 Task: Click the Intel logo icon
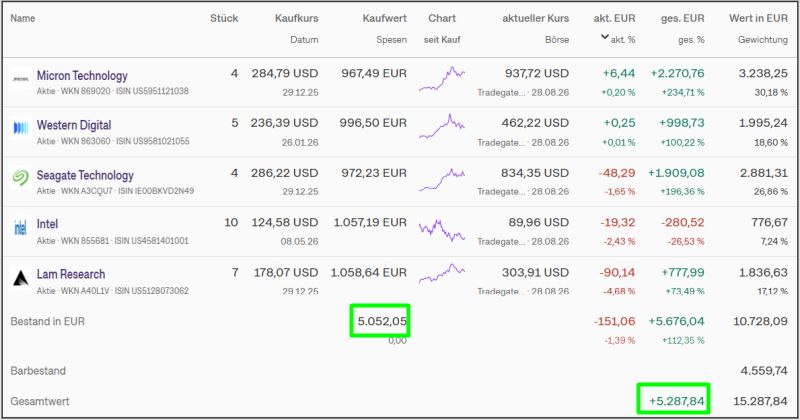click(20, 228)
